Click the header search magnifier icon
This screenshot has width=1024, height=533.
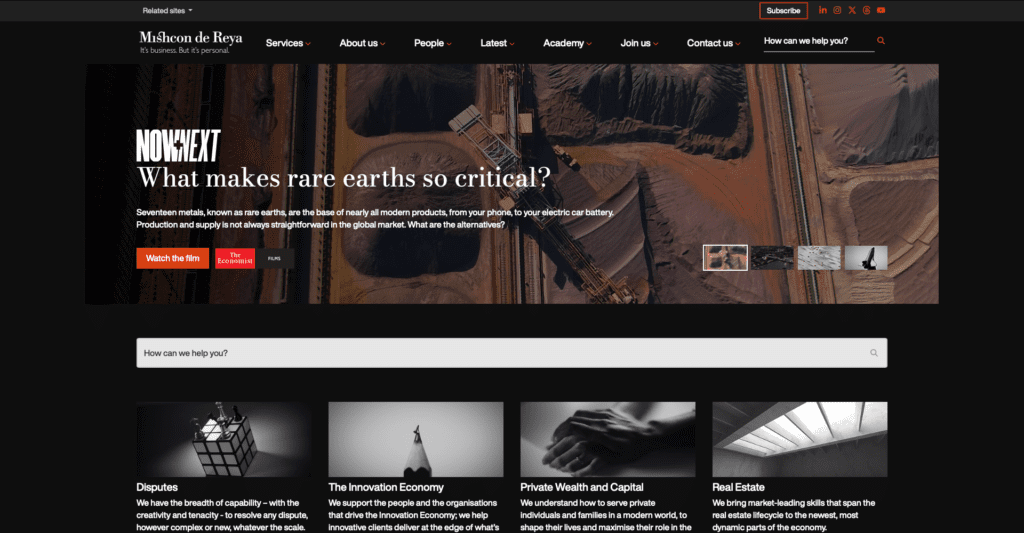pos(881,41)
